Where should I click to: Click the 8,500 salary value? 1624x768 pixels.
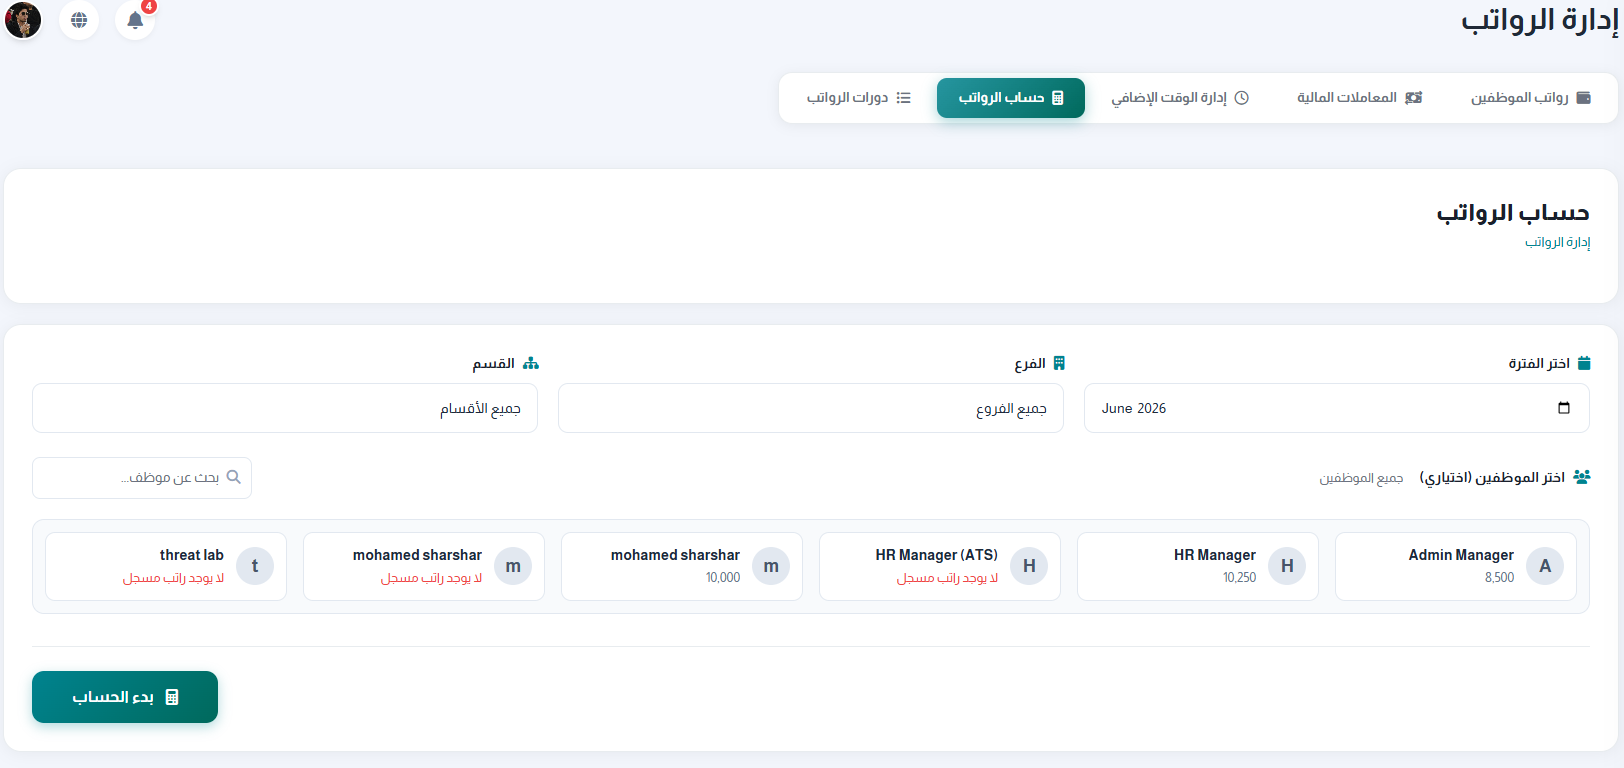1499,578
